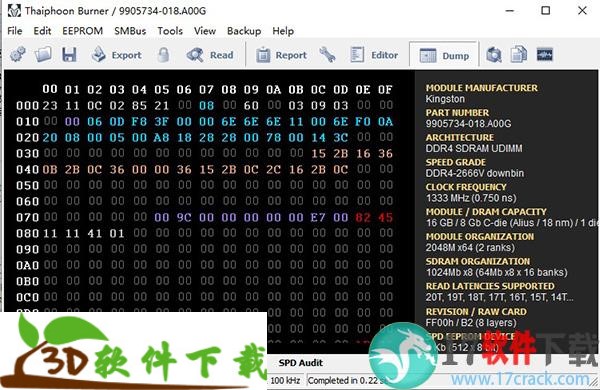Open the File menu
Image resolution: width=600 pixels, height=390 pixels.
[15, 31]
